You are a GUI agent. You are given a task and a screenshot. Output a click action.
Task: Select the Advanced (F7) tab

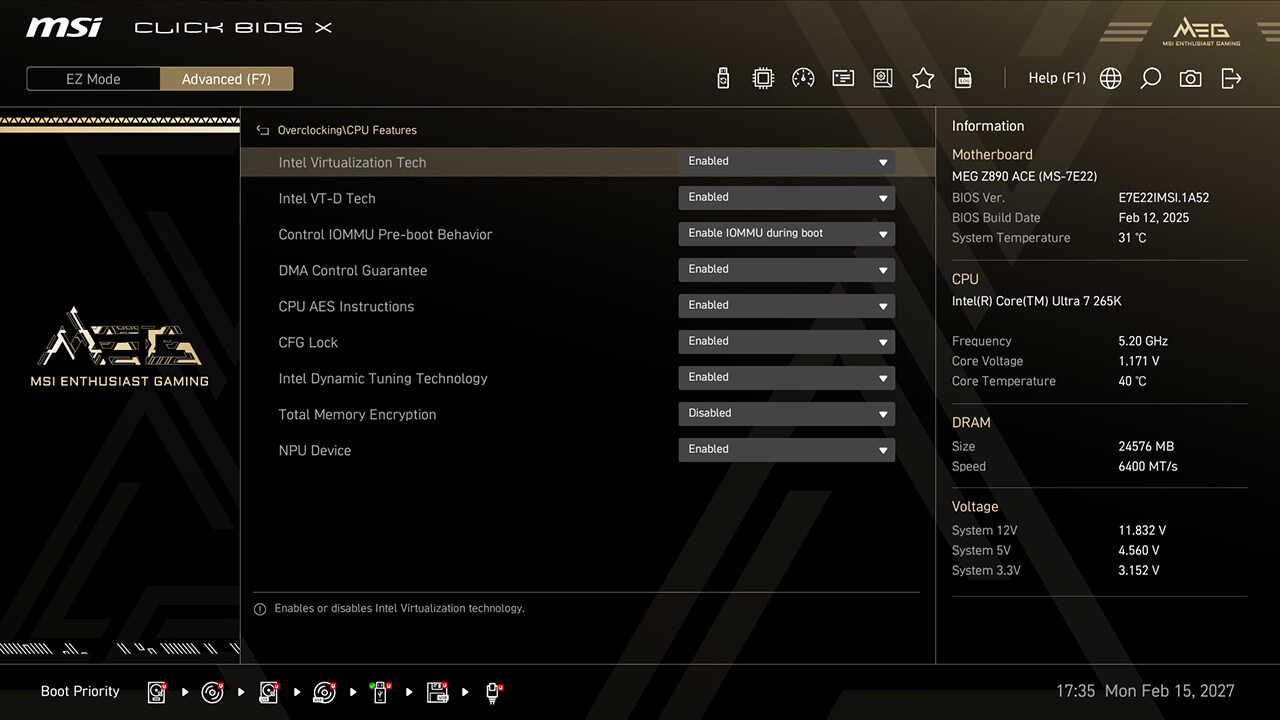(226, 79)
